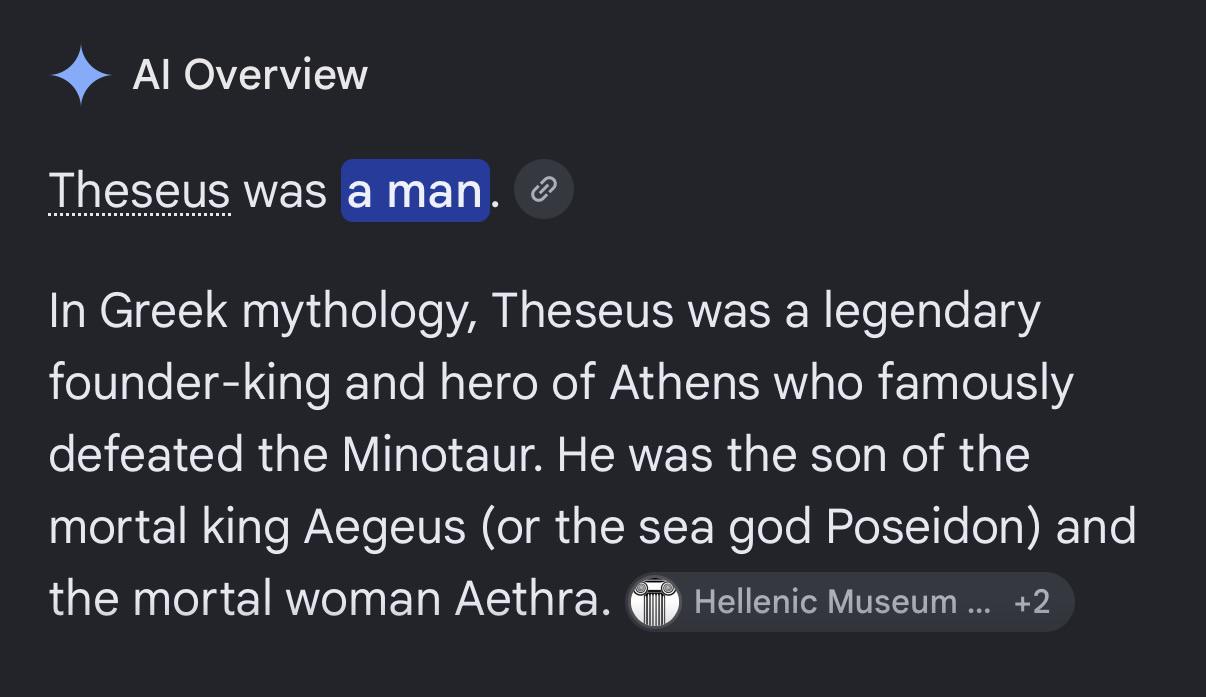This screenshot has width=1206, height=697.
Task: Click the word 'legendary' in the paragraph
Action: [x=932, y=313]
